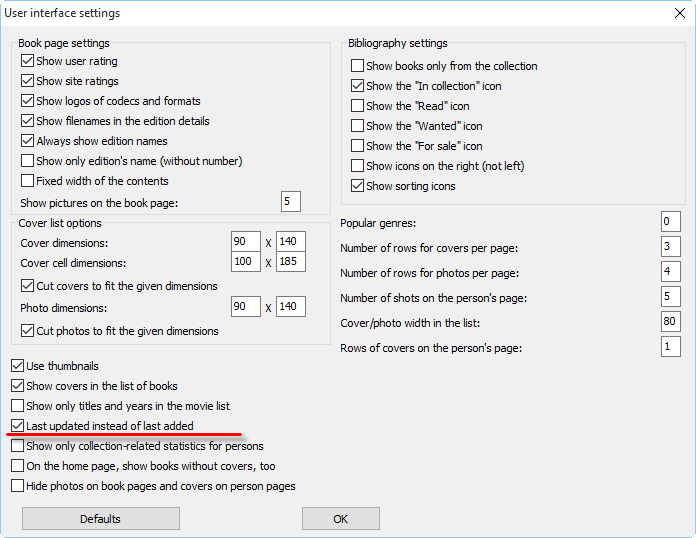Click the Defaults button
This screenshot has width=696, height=538.
101,518
